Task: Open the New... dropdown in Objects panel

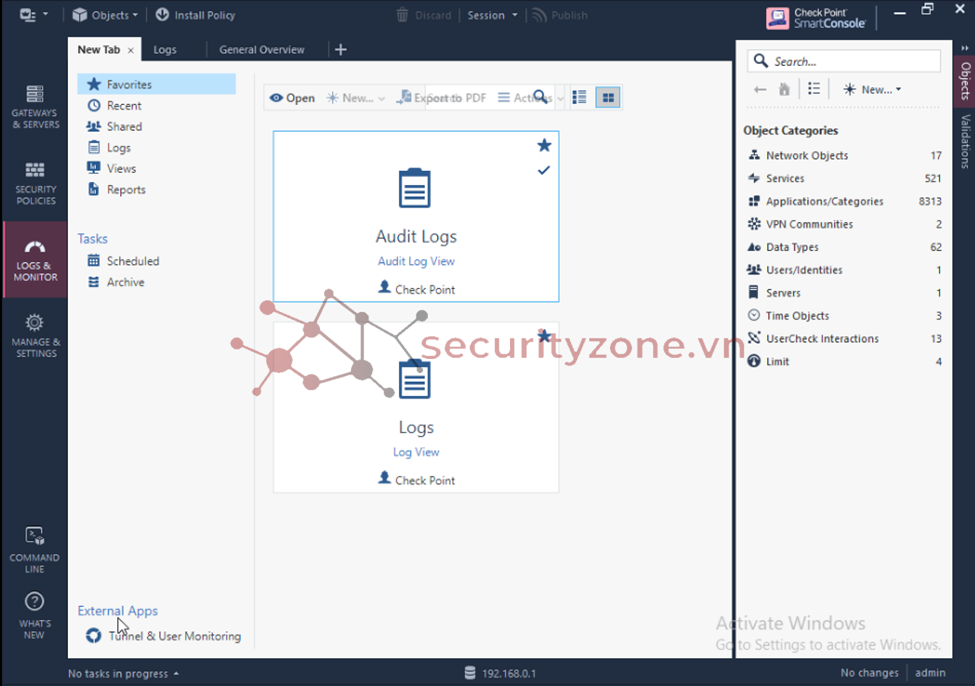Action: click(872, 90)
